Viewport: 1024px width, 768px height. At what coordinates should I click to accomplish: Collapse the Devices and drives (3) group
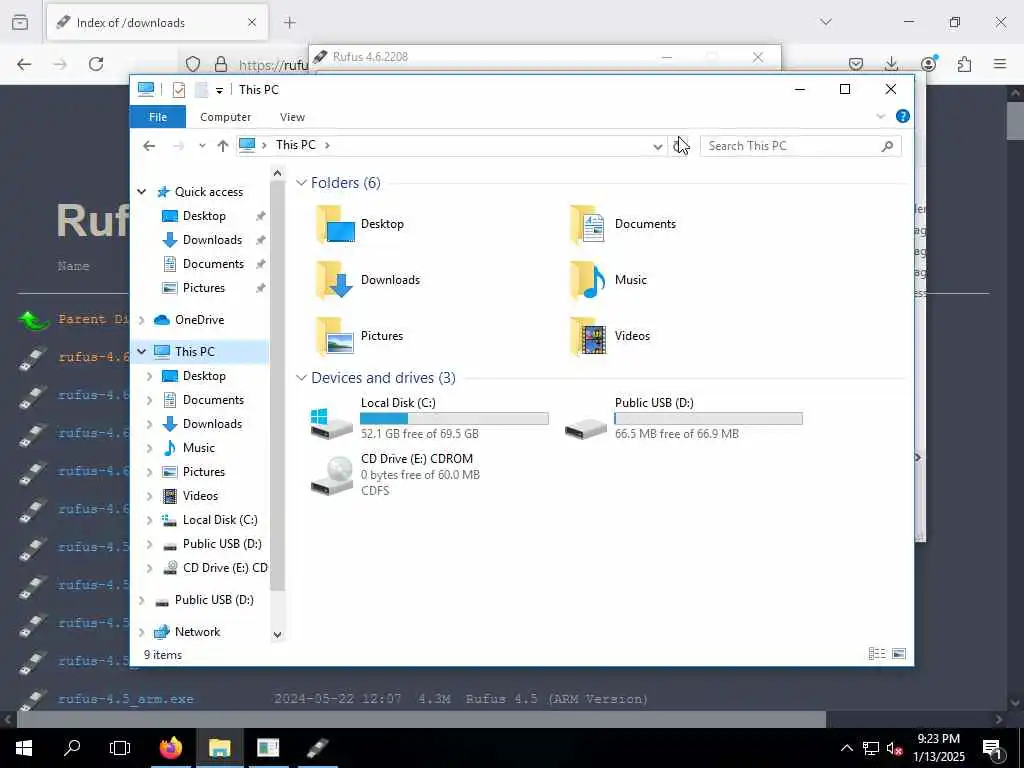click(301, 377)
